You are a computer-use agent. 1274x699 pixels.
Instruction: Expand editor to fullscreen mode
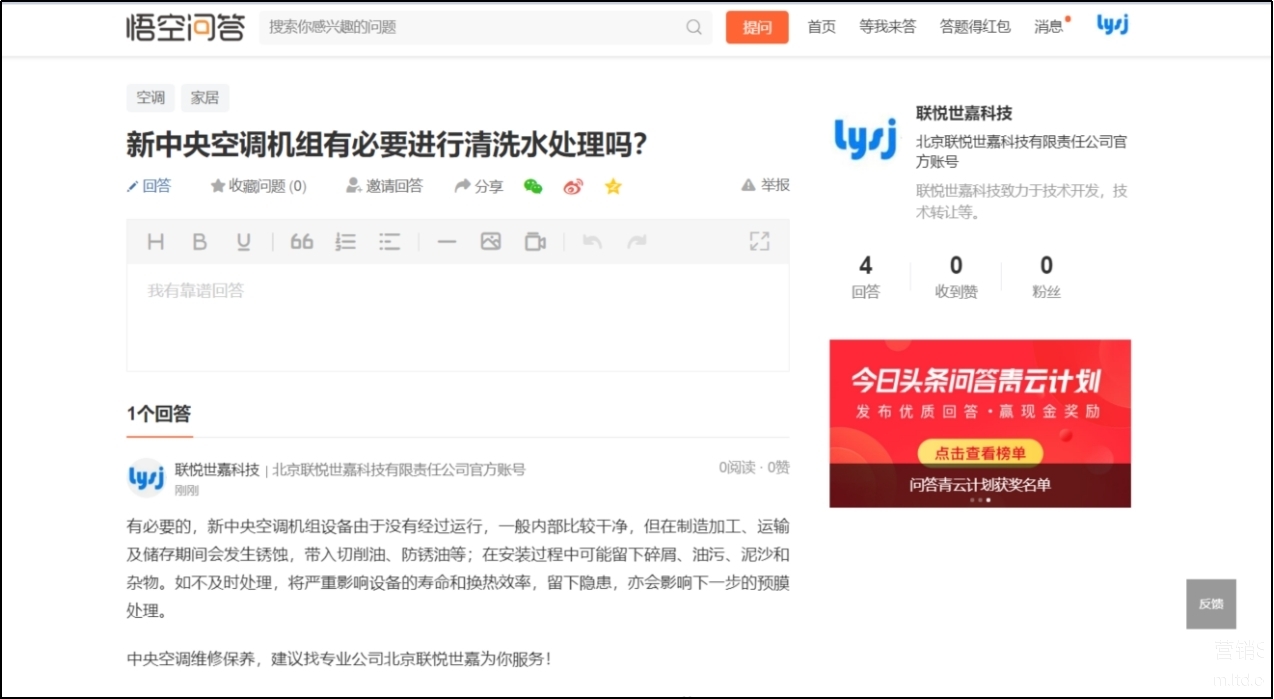click(x=759, y=241)
